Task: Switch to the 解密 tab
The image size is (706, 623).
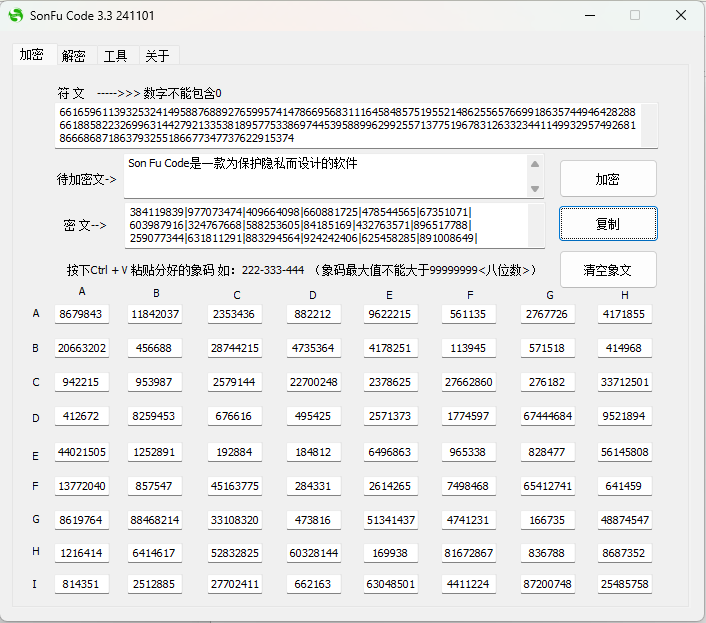Action: coord(73,56)
